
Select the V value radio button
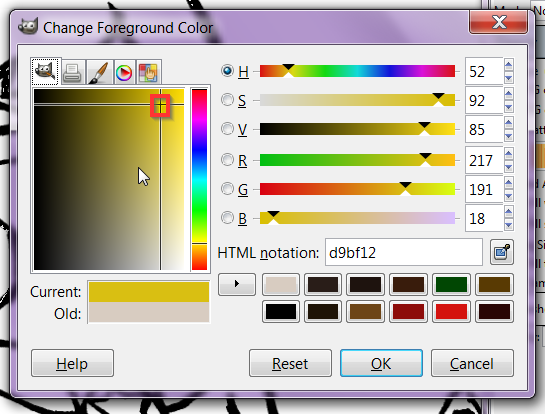pyautogui.click(x=227, y=129)
